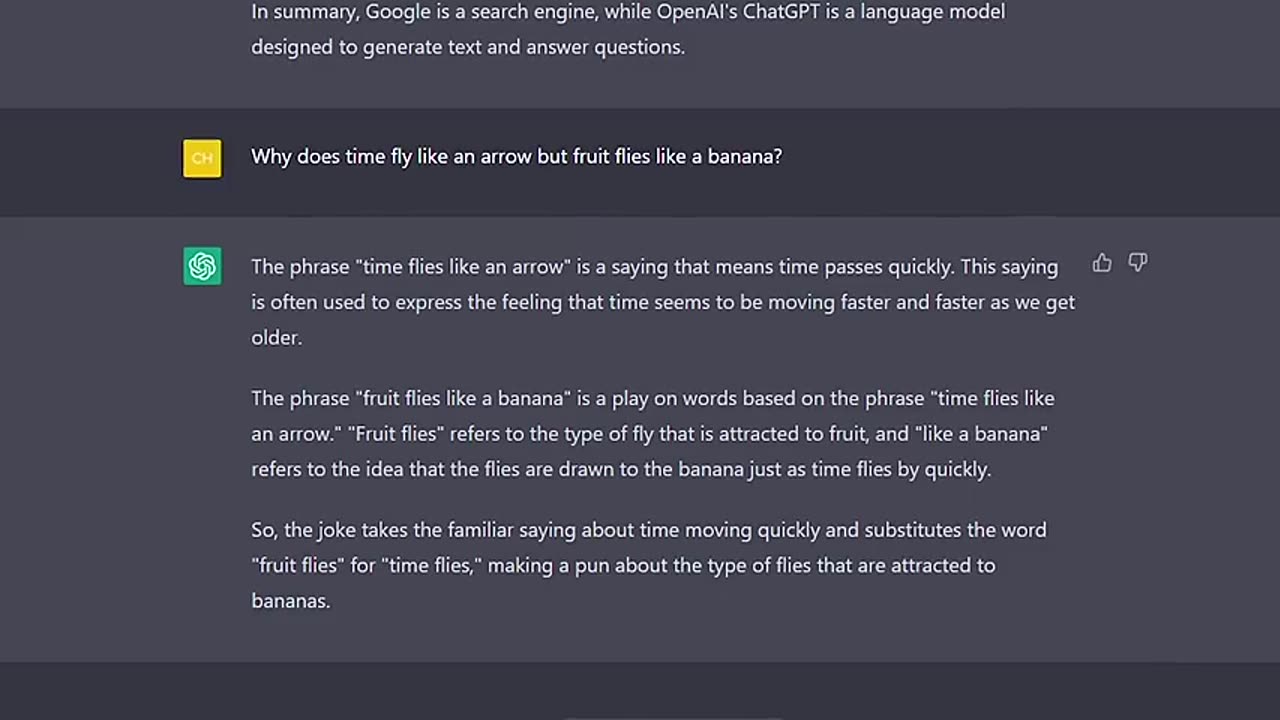Click the message input box edge at bottom
The image size is (1280, 720).
point(673,716)
